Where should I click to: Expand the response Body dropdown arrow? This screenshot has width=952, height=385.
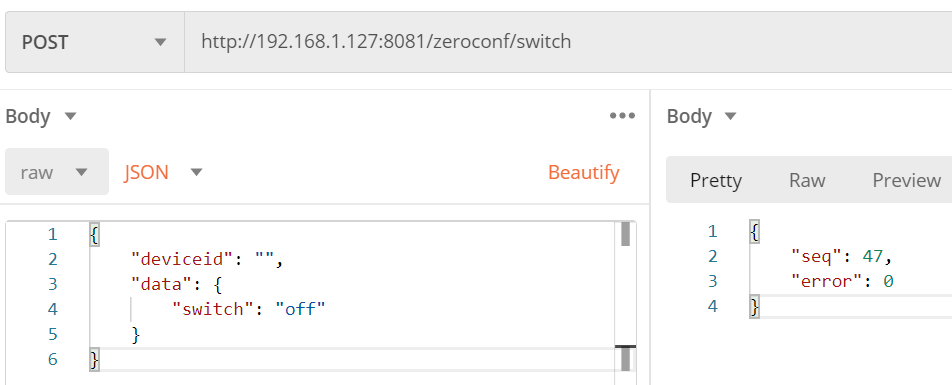point(730,115)
